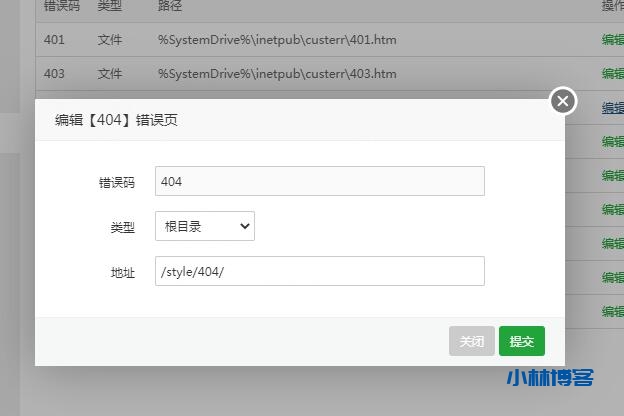Click the 类型 column header in the table
Viewport: 624px width, 416px height.
pos(110,6)
